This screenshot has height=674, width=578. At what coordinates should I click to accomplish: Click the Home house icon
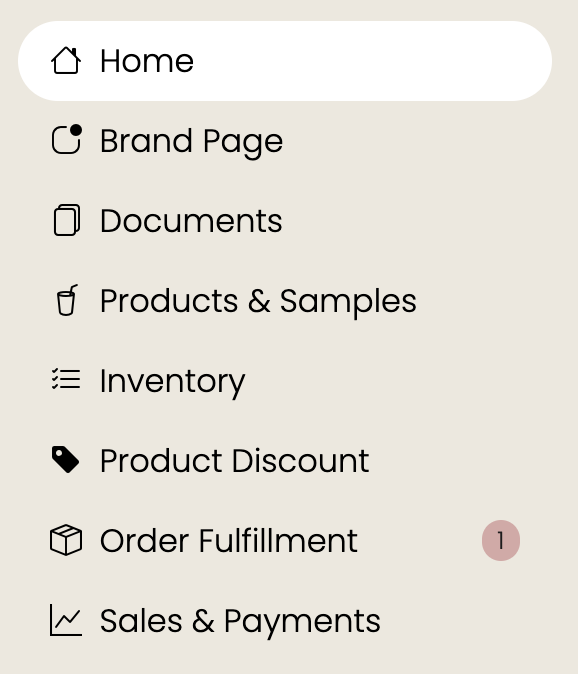[x=66, y=61]
